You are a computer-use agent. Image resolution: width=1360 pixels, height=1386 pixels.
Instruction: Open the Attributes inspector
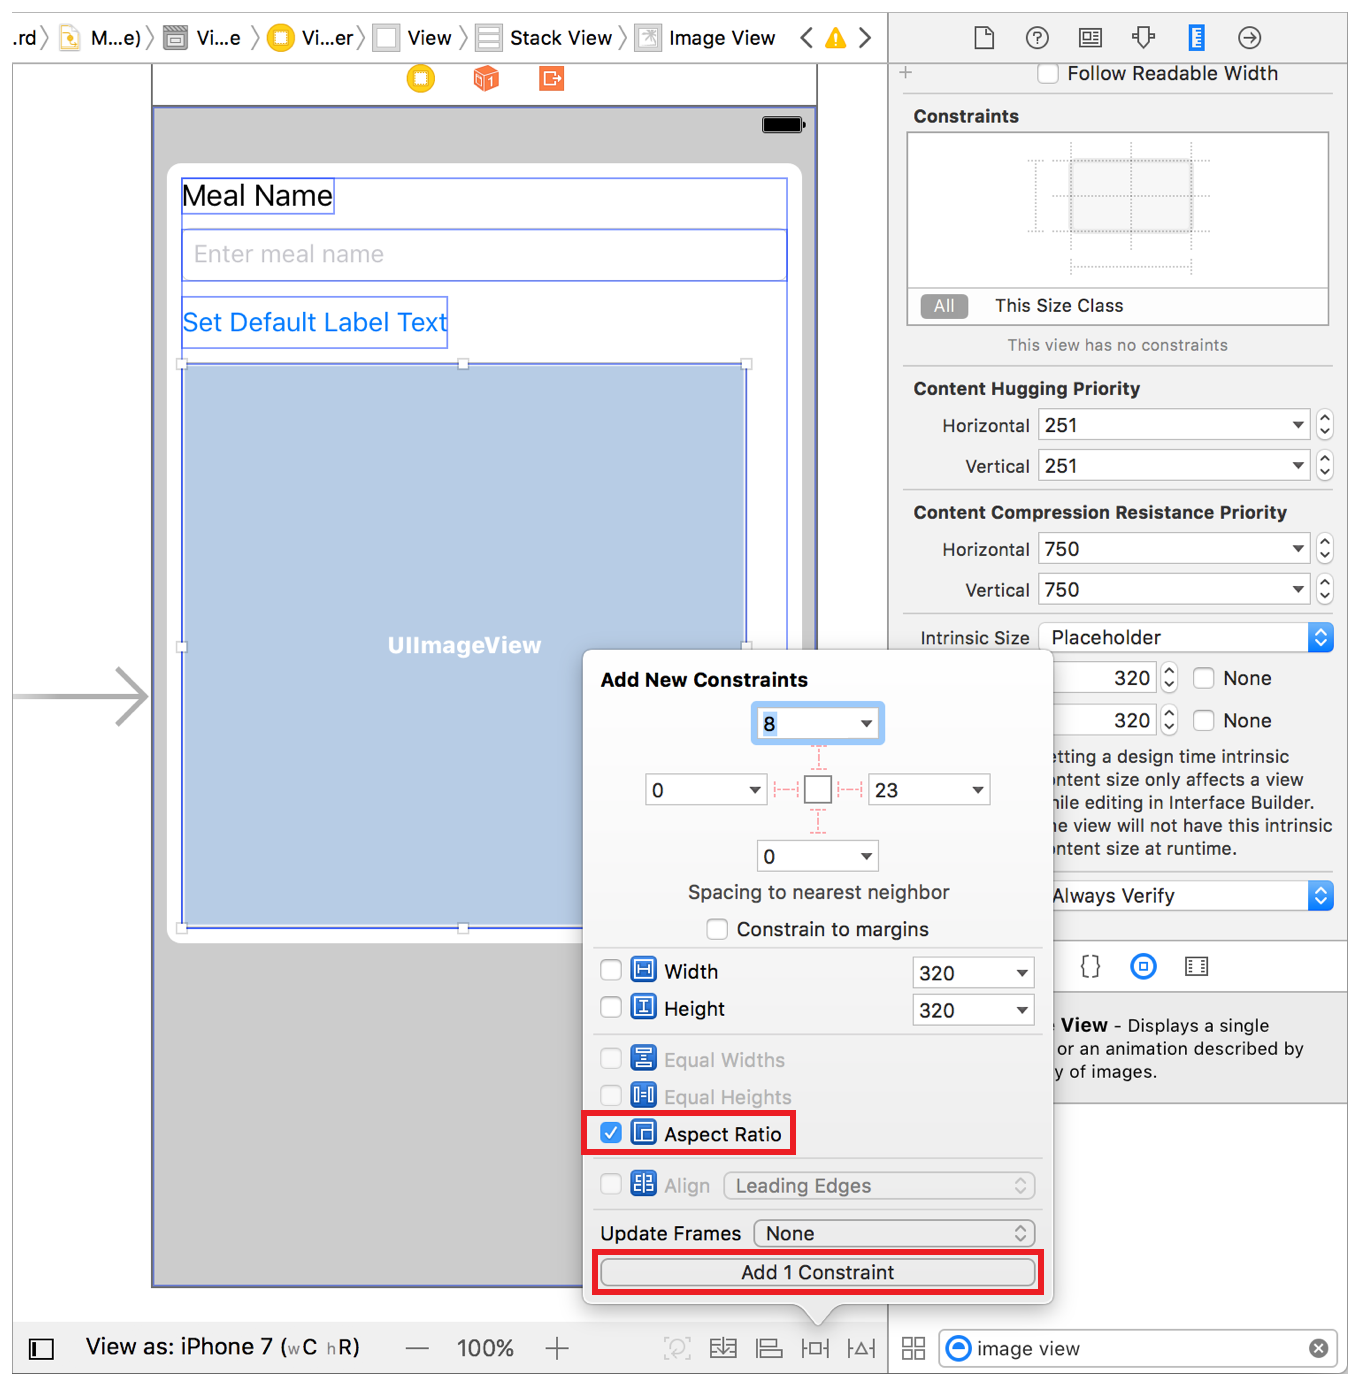click(1143, 38)
